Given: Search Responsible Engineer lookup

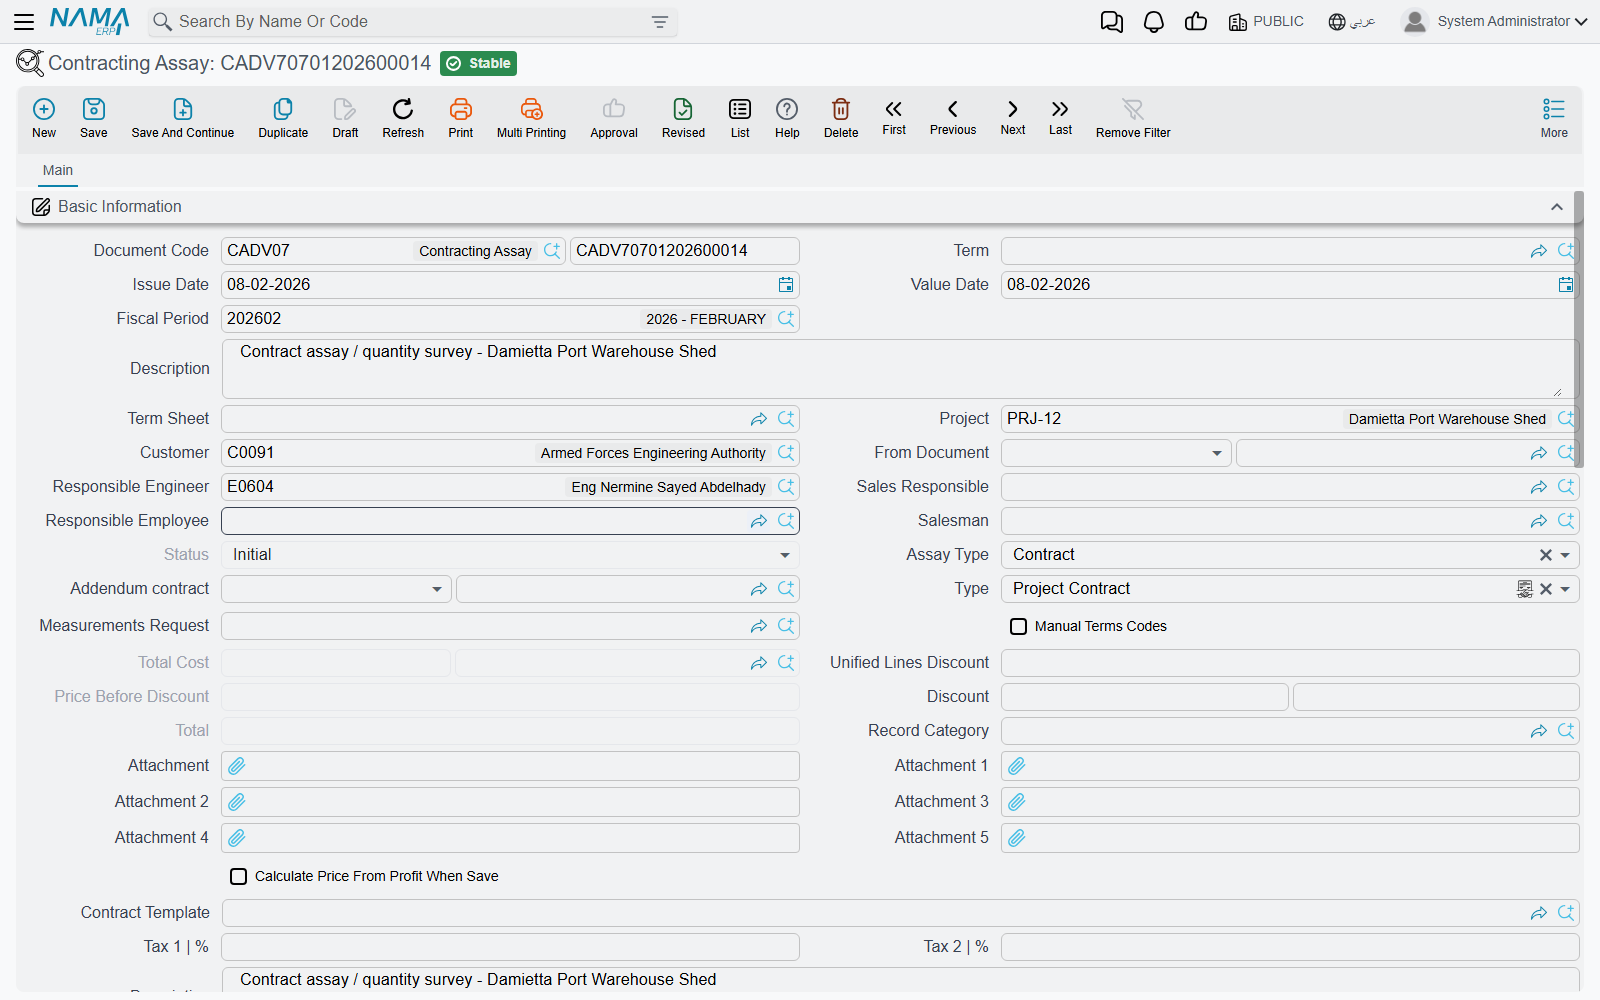Looking at the screenshot, I should 786,487.
